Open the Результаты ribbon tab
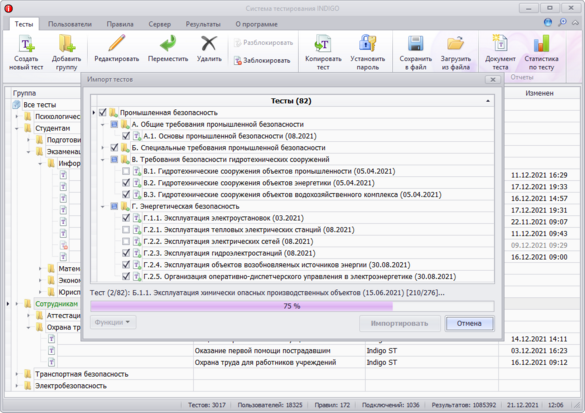This screenshot has height=413, width=585. point(203,24)
